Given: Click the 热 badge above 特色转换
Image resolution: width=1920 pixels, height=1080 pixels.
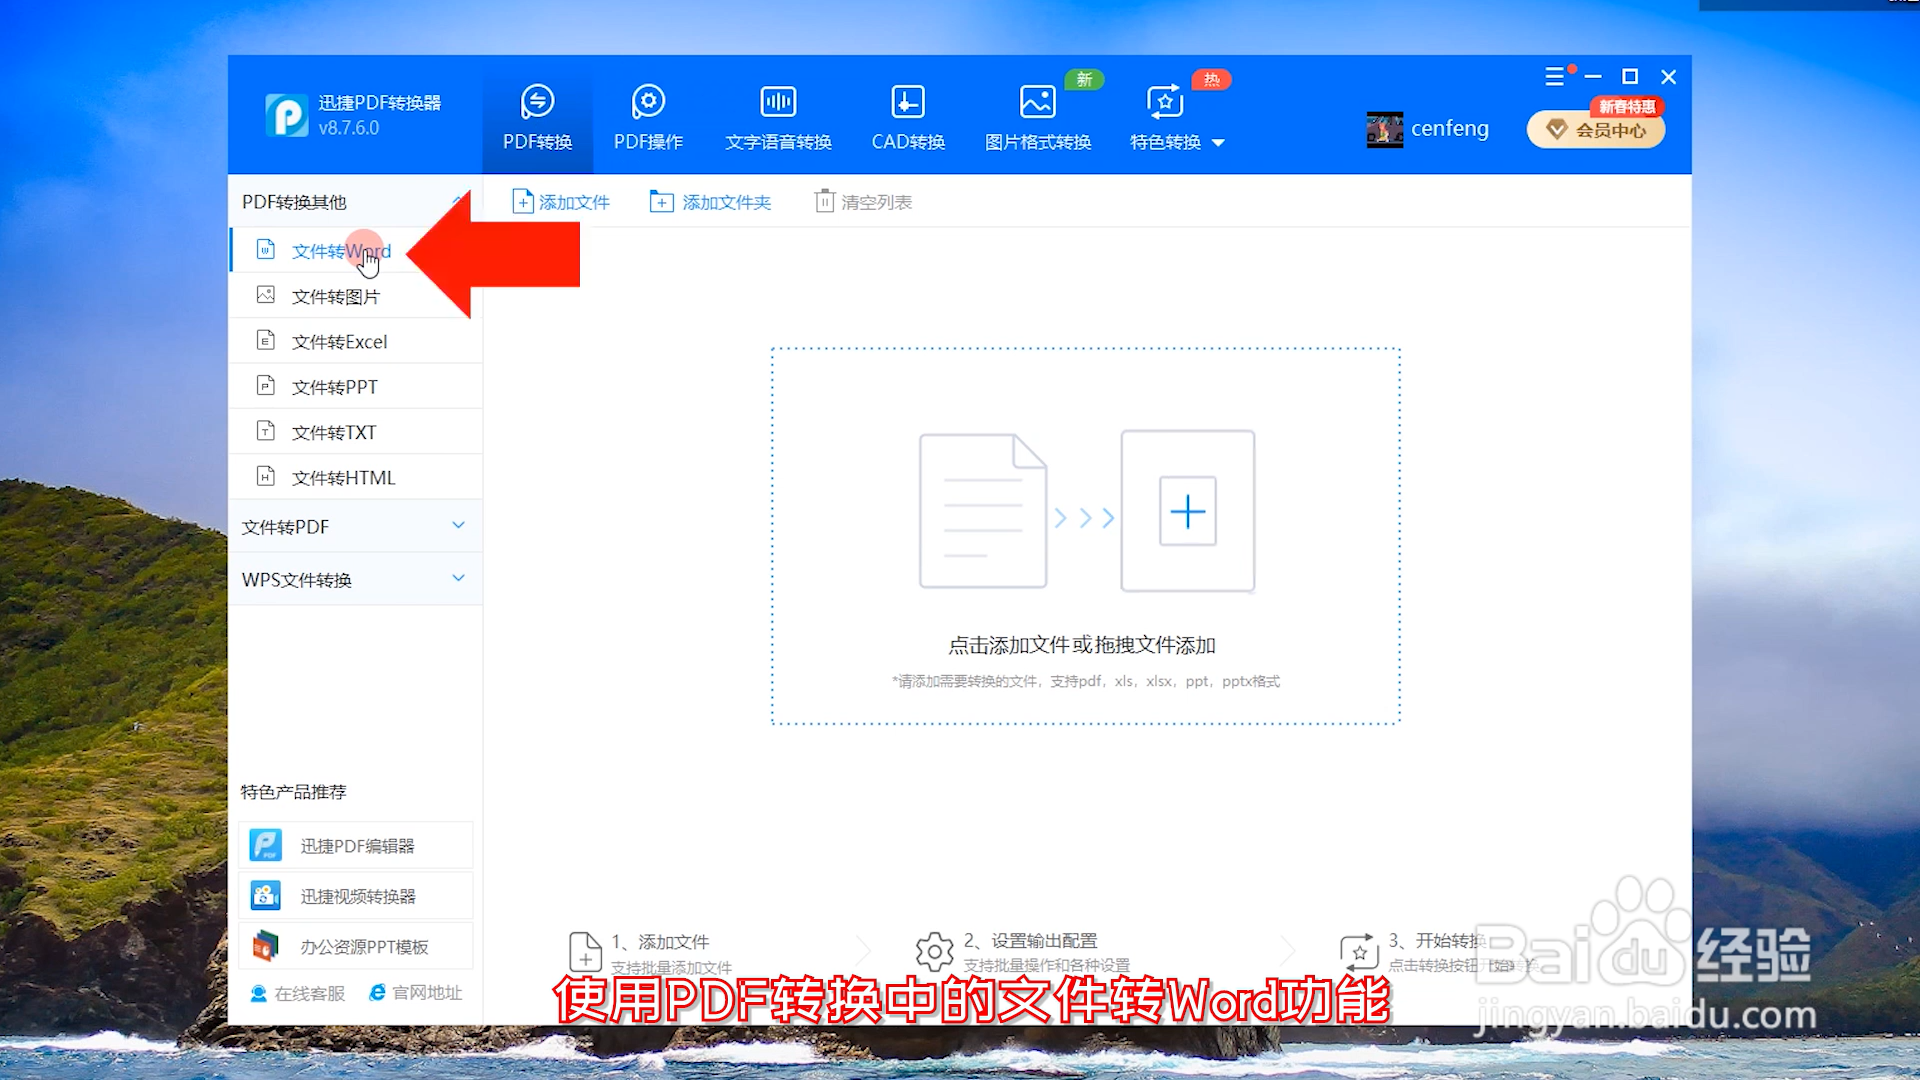Looking at the screenshot, I should 1211,80.
